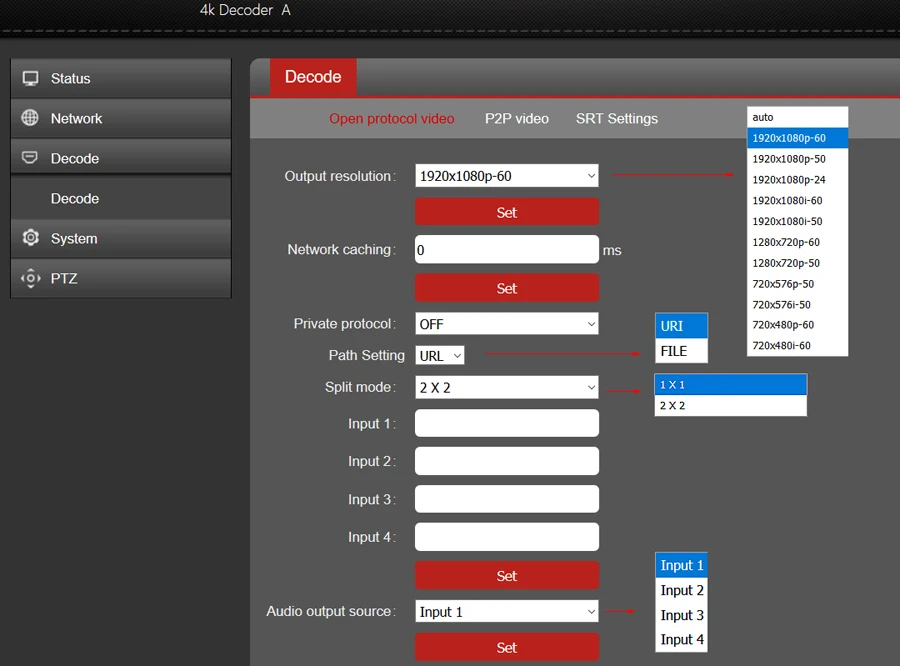Click the Input 3 text field
The height and width of the screenshot is (666, 900).
pyautogui.click(x=507, y=499)
